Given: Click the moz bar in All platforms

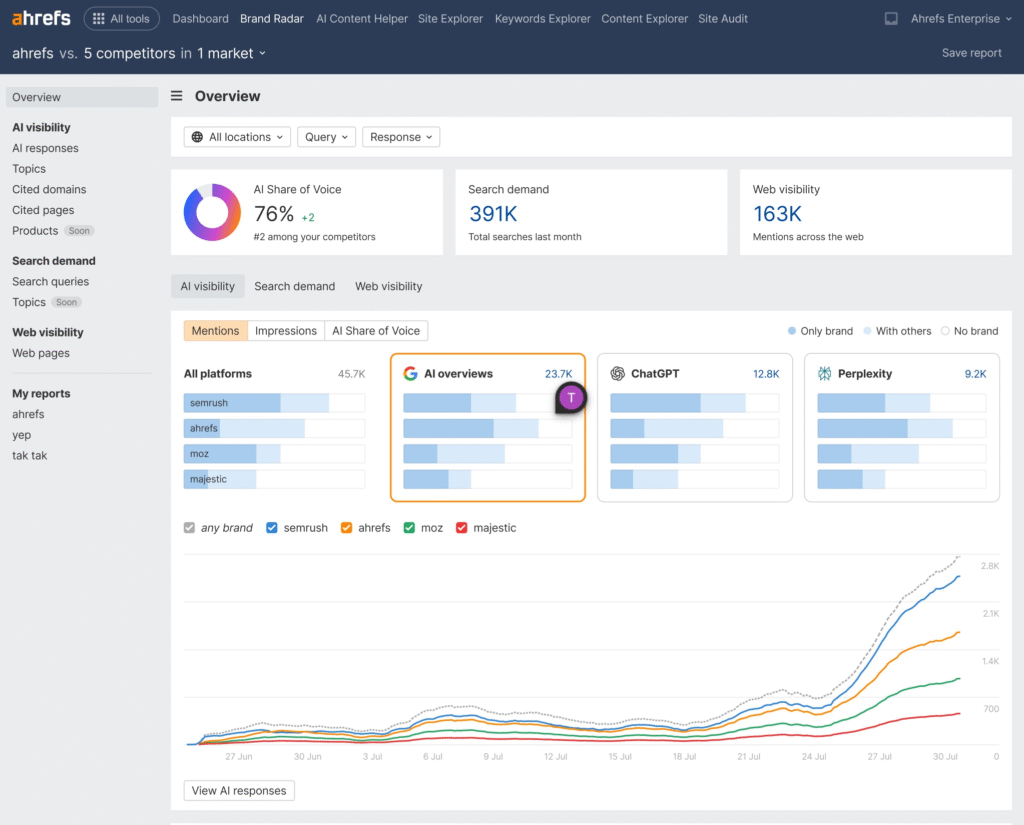Looking at the screenshot, I should coord(274,454).
